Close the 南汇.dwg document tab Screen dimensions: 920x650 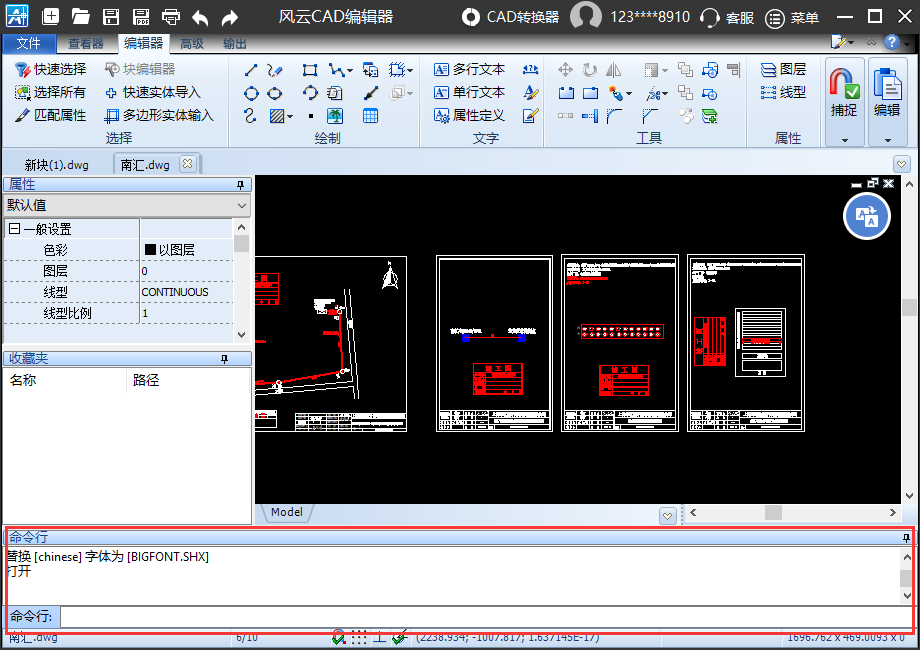coord(187,164)
